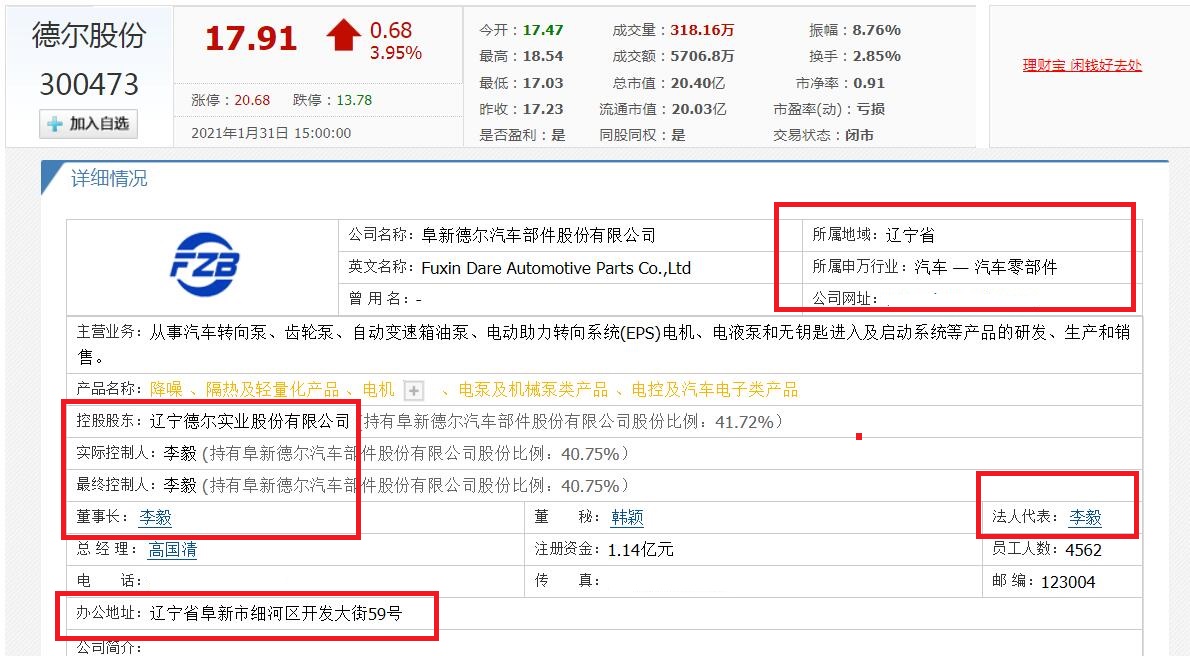This screenshot has height=656, width=1190.
Task: Click the stock code 300473
Action: 89,84
